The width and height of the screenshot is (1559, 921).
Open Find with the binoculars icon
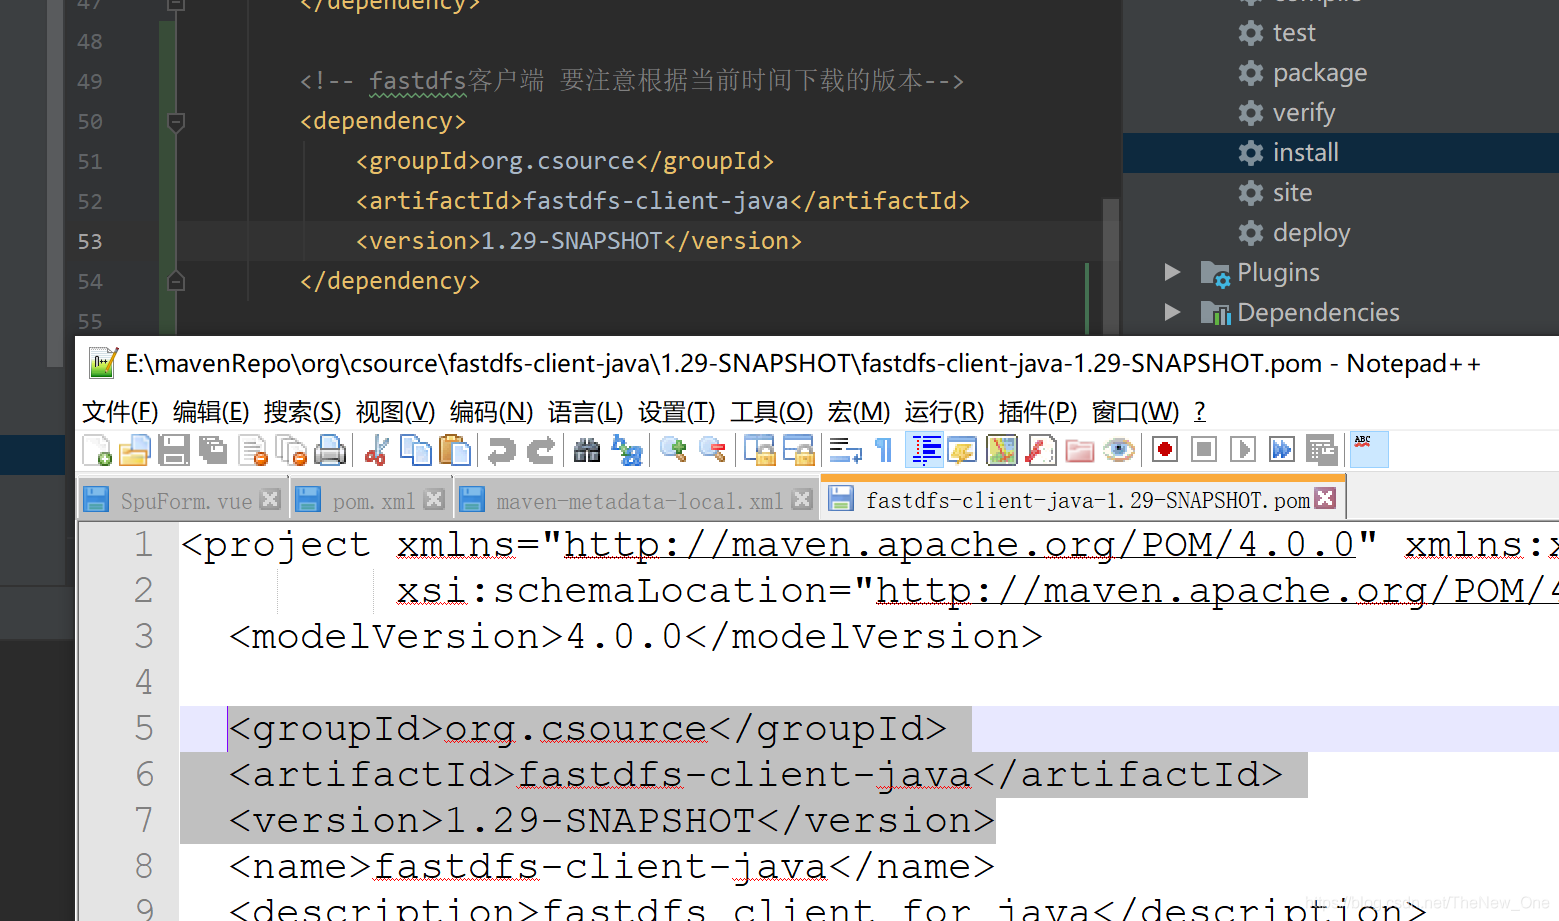pyautogui.click(x=587, y=451)
